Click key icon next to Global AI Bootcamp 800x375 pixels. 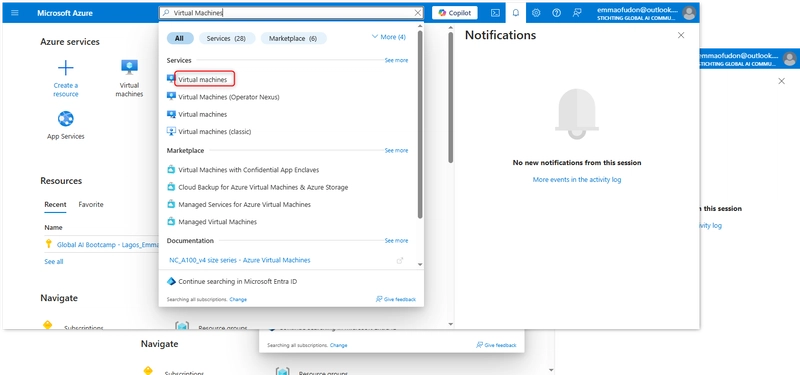click(48, 244)
